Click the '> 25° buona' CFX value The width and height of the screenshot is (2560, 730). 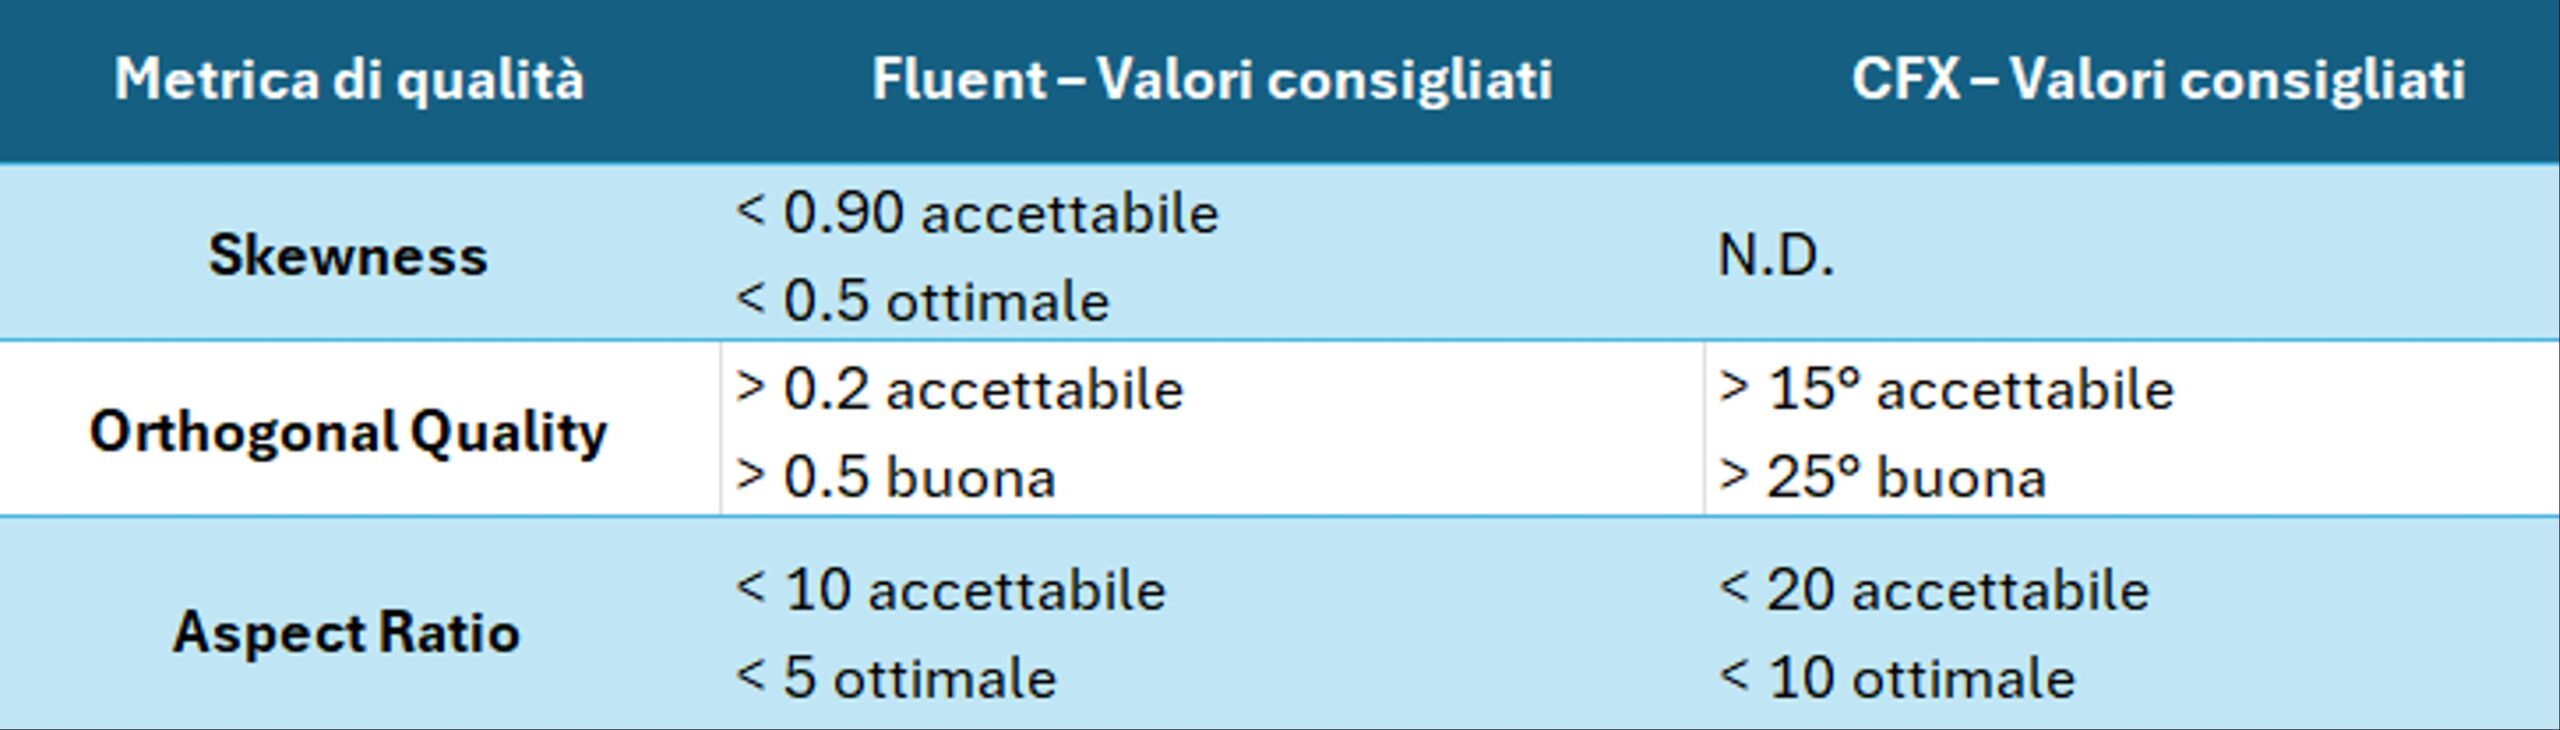tap(1882, 476)
